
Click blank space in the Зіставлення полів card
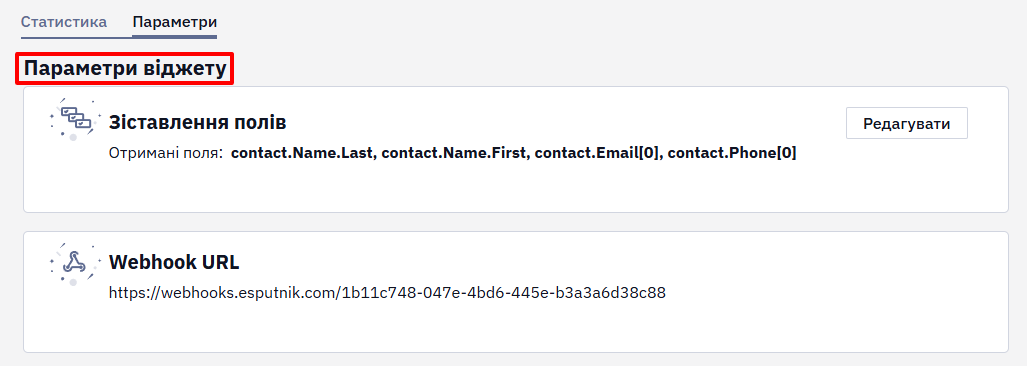click(524, 187)
